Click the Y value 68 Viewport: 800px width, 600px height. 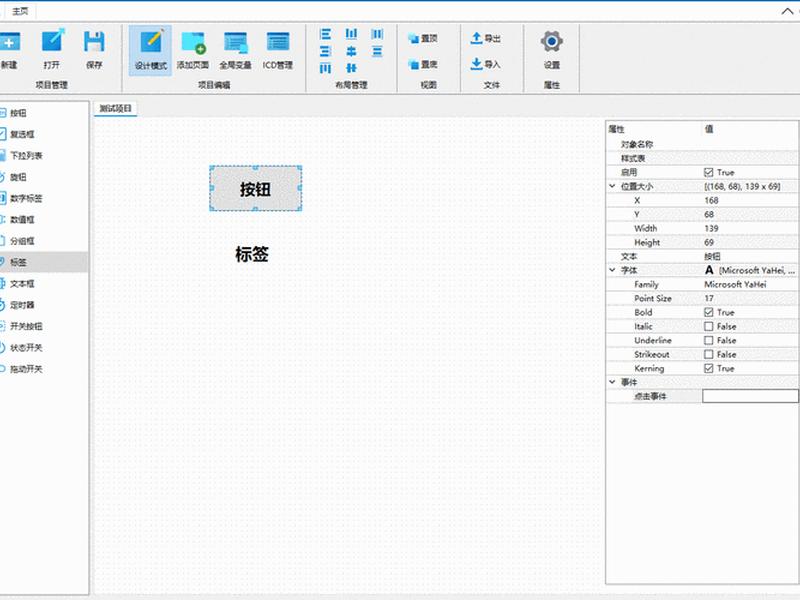(x=709, y=214)
